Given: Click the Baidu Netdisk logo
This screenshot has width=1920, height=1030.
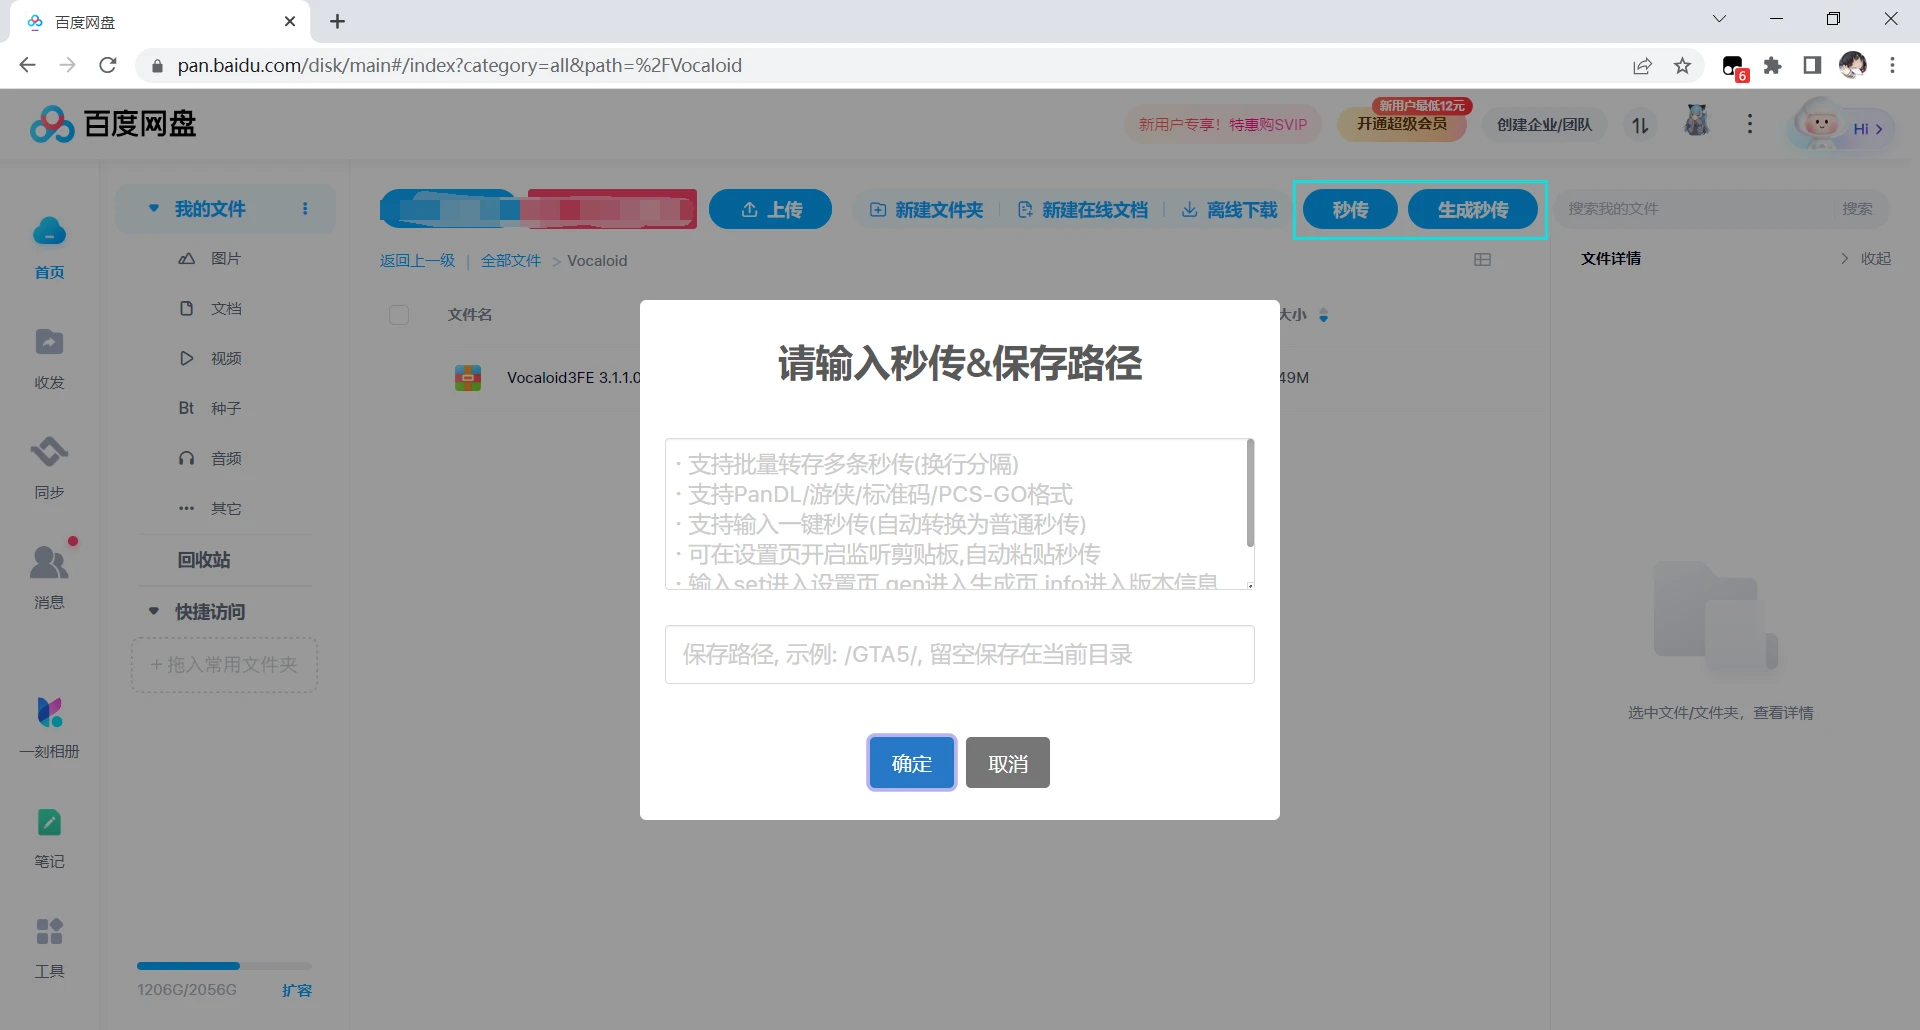Looking at the screenshot, I should click(x=113, y=124).
